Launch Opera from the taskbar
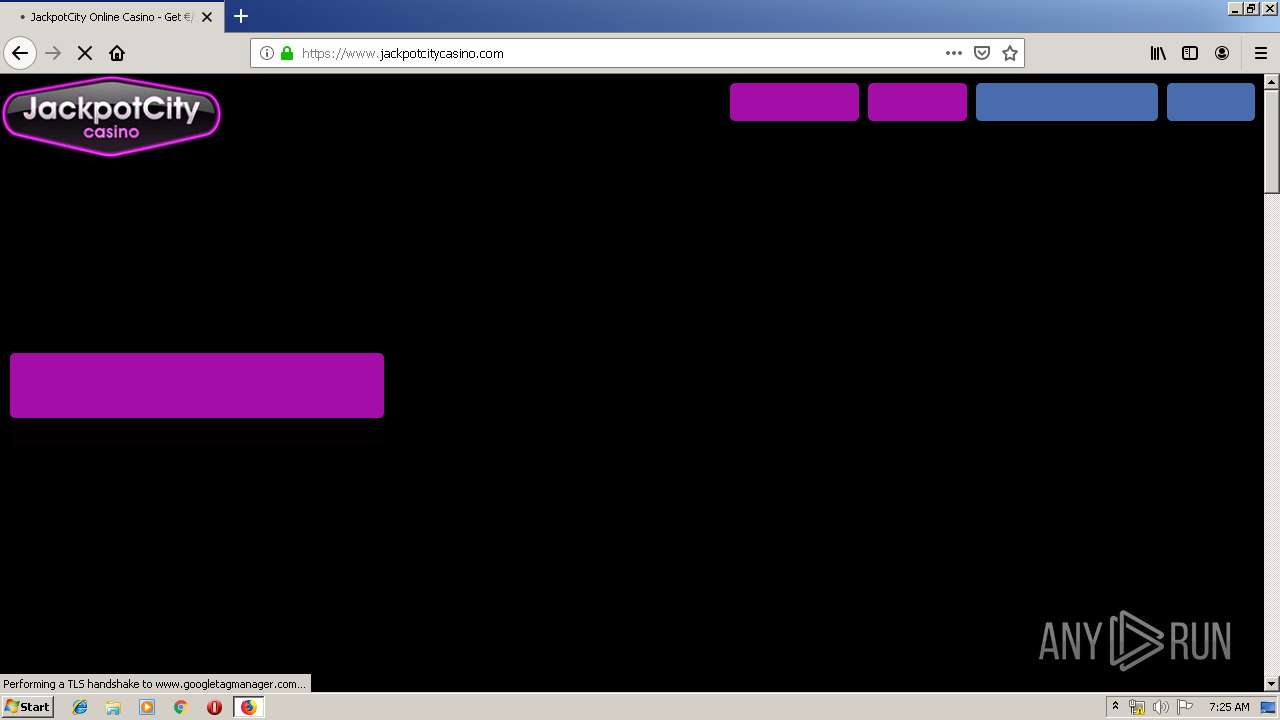The image size is (1280, 720). [214, 707]
